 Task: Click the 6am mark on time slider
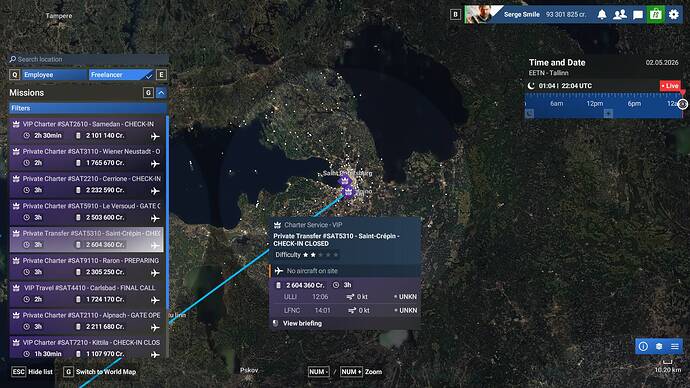point(556,104)
